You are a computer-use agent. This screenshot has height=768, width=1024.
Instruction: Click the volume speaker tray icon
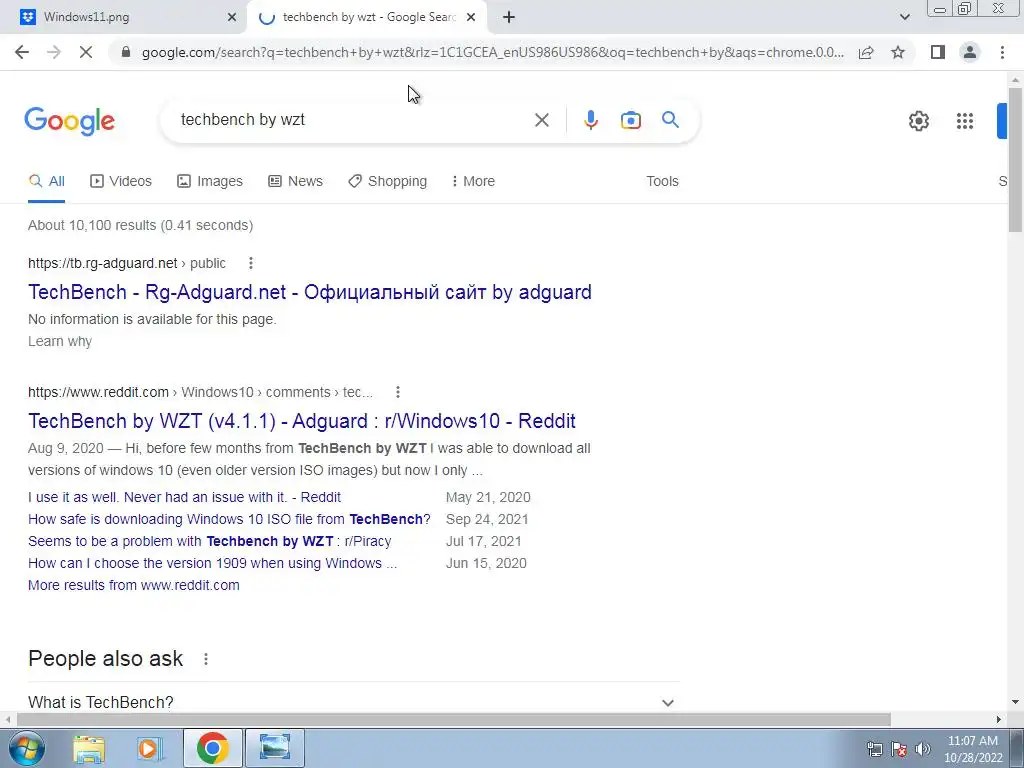click(923, 749)
